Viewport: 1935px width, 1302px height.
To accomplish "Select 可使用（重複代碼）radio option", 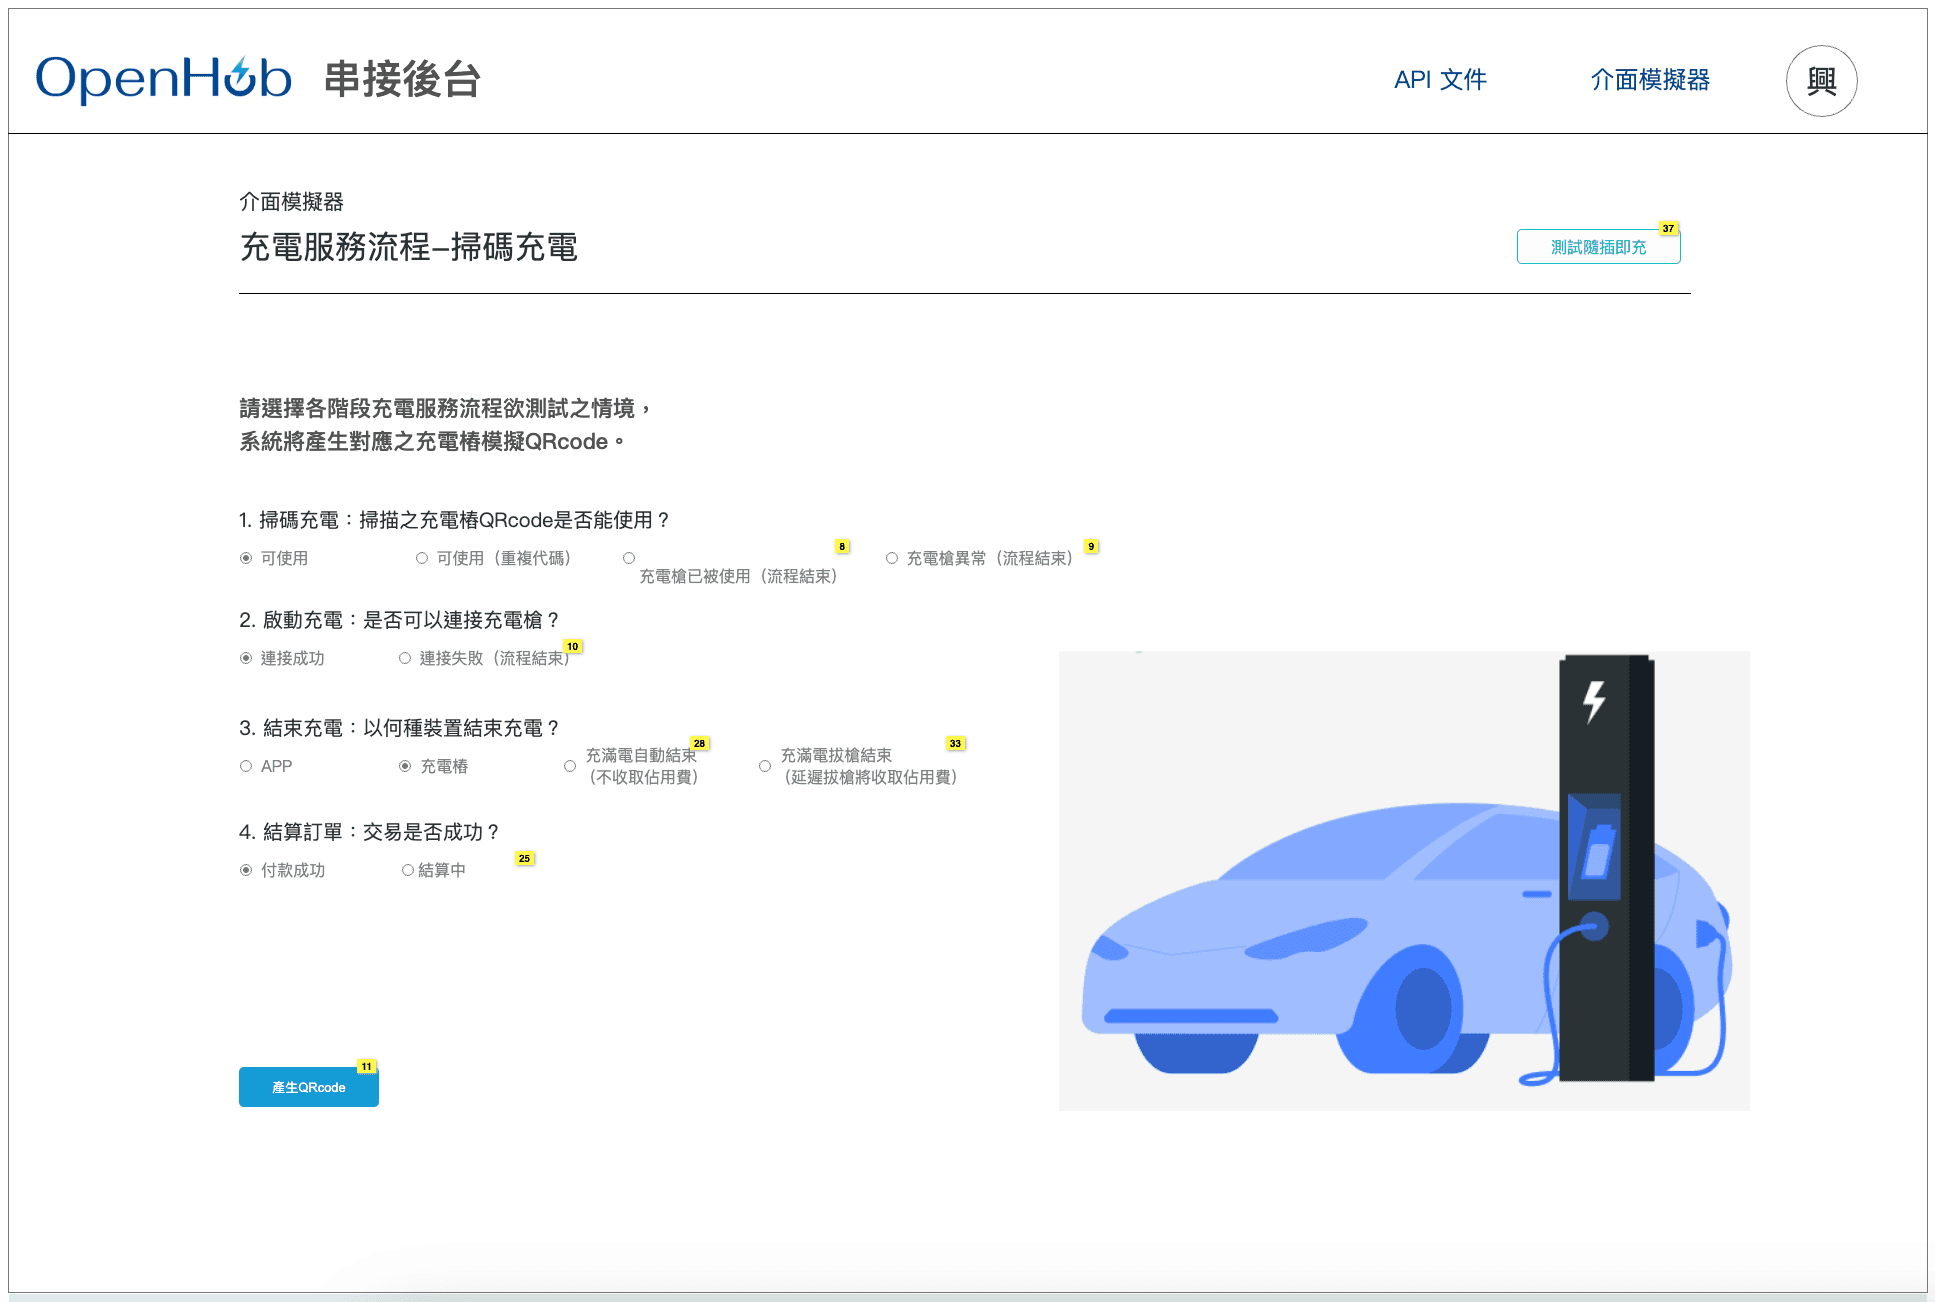I will 422,558.
